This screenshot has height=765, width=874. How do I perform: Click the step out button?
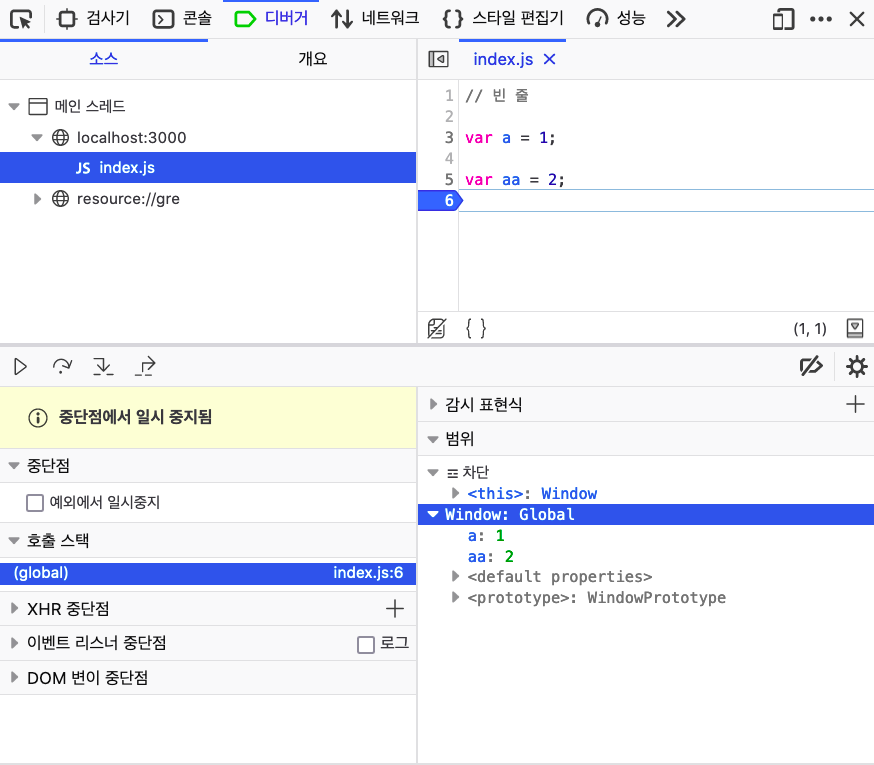pyautogui.click(x=145, y=366)
